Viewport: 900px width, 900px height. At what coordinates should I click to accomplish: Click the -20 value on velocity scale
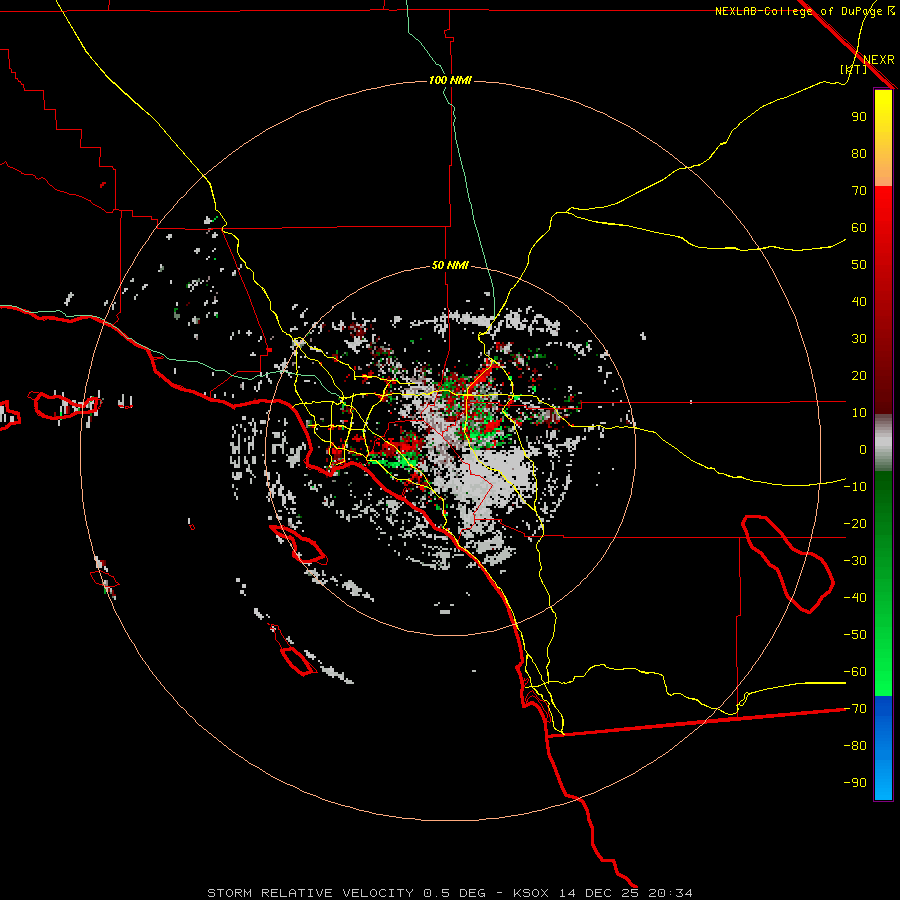point(855,524)
